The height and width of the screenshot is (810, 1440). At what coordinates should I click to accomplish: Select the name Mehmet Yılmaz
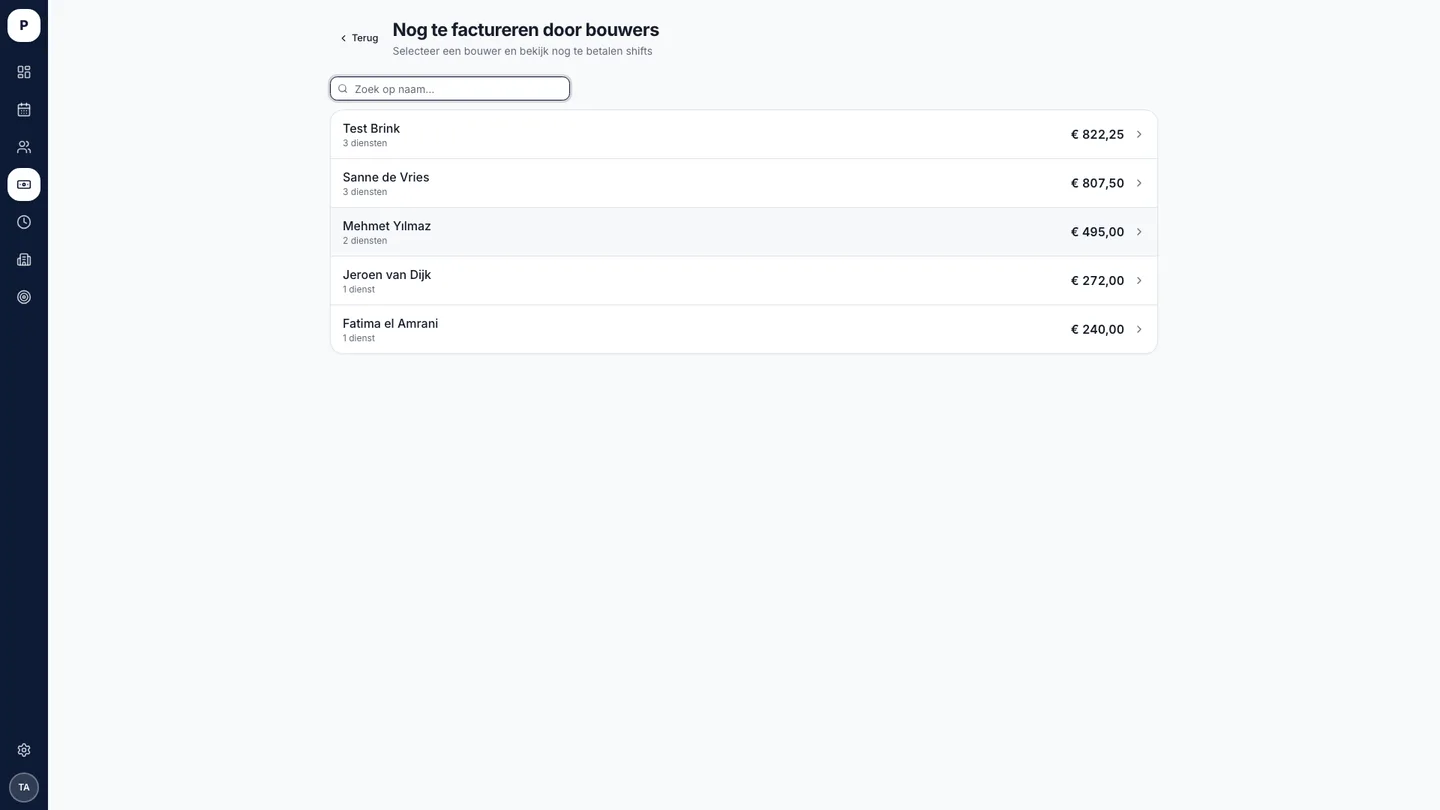[x=387, y=226]
